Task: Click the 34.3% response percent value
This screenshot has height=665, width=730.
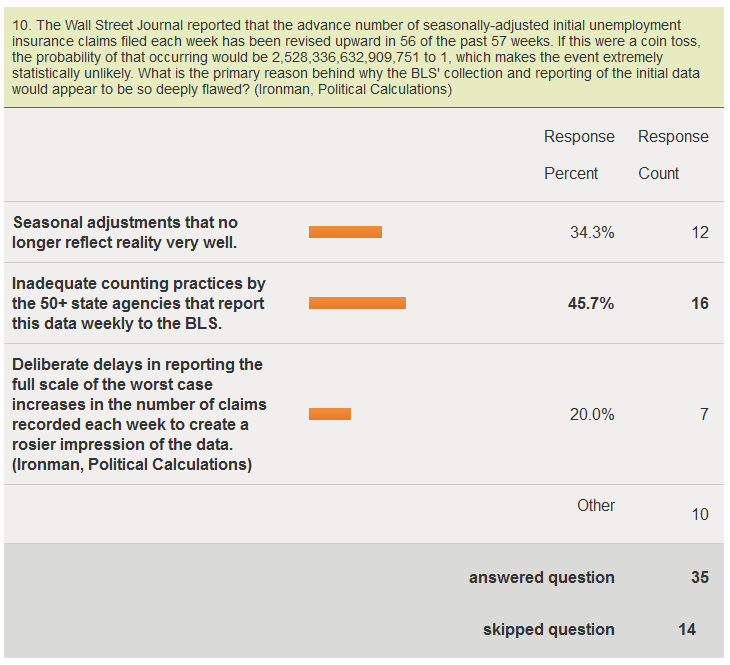Action: 592,232
